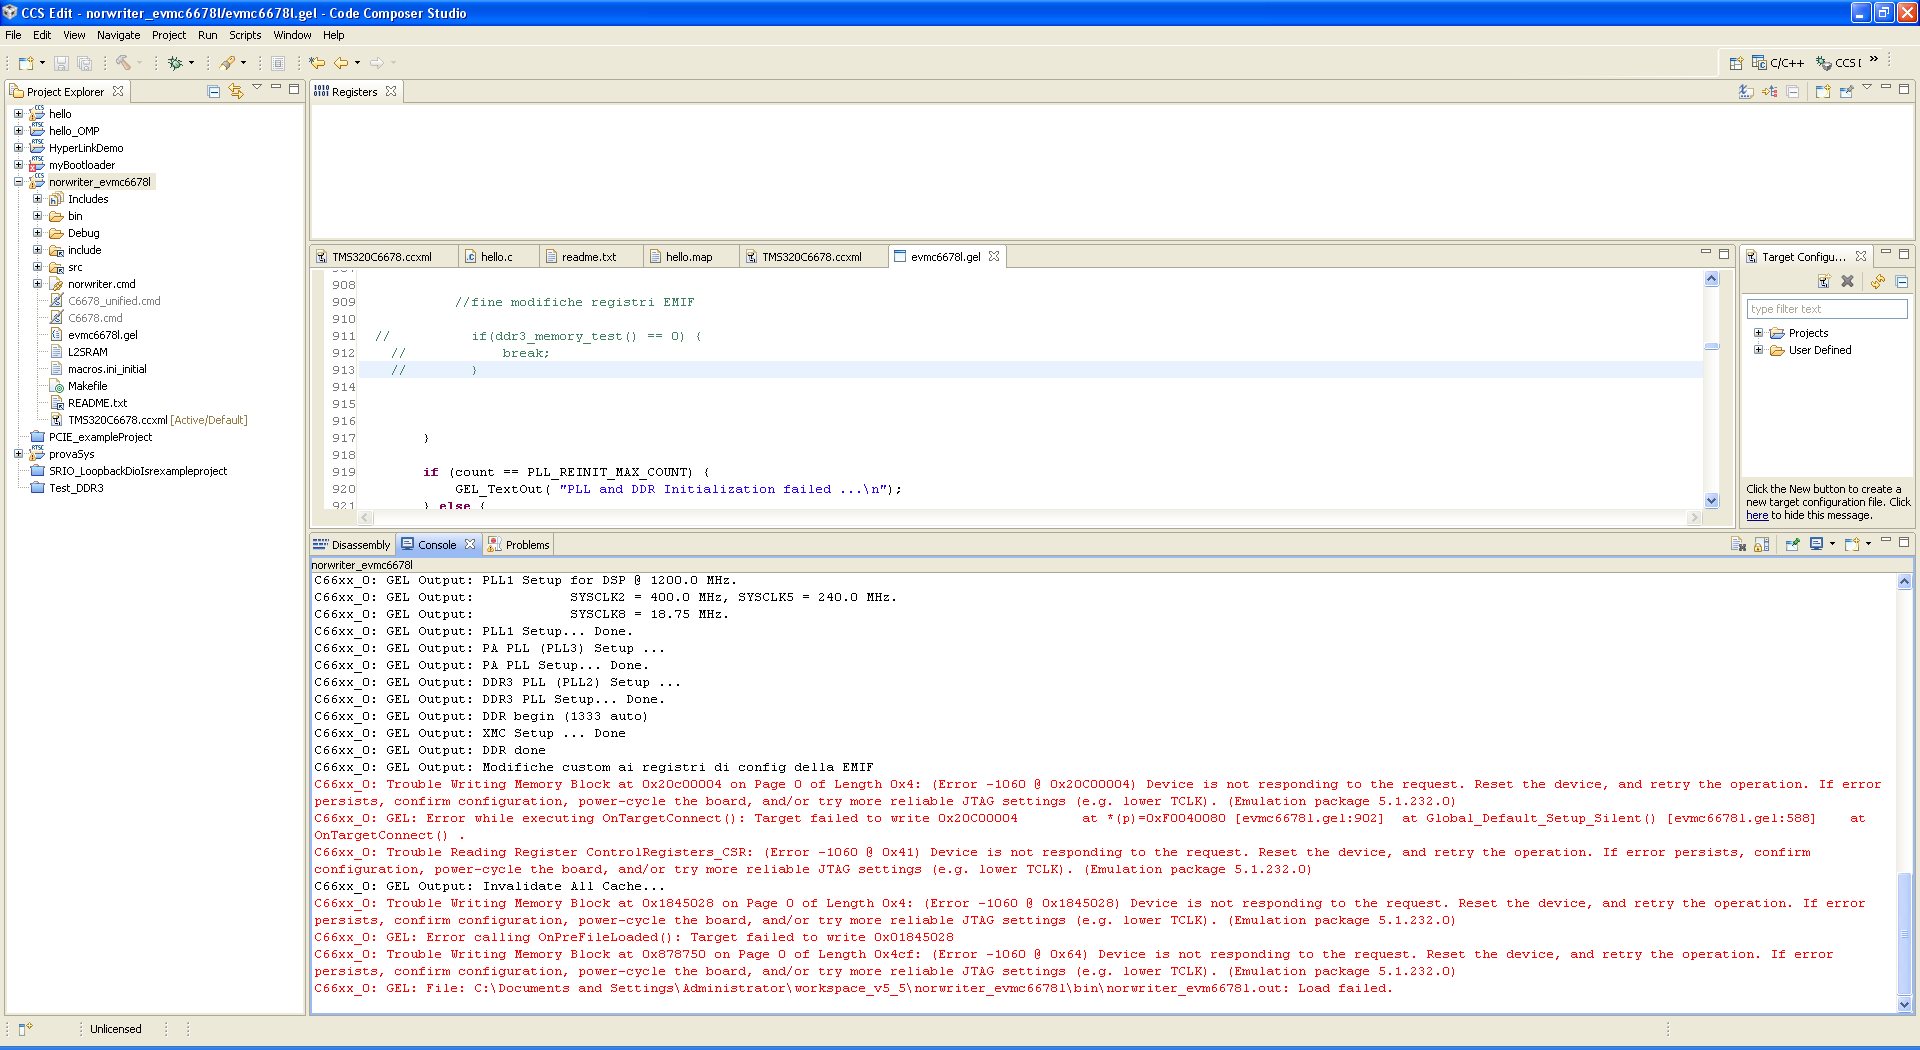Expand the HyperLinkDemo project node

pyautogui.click(x=18, y=148)
